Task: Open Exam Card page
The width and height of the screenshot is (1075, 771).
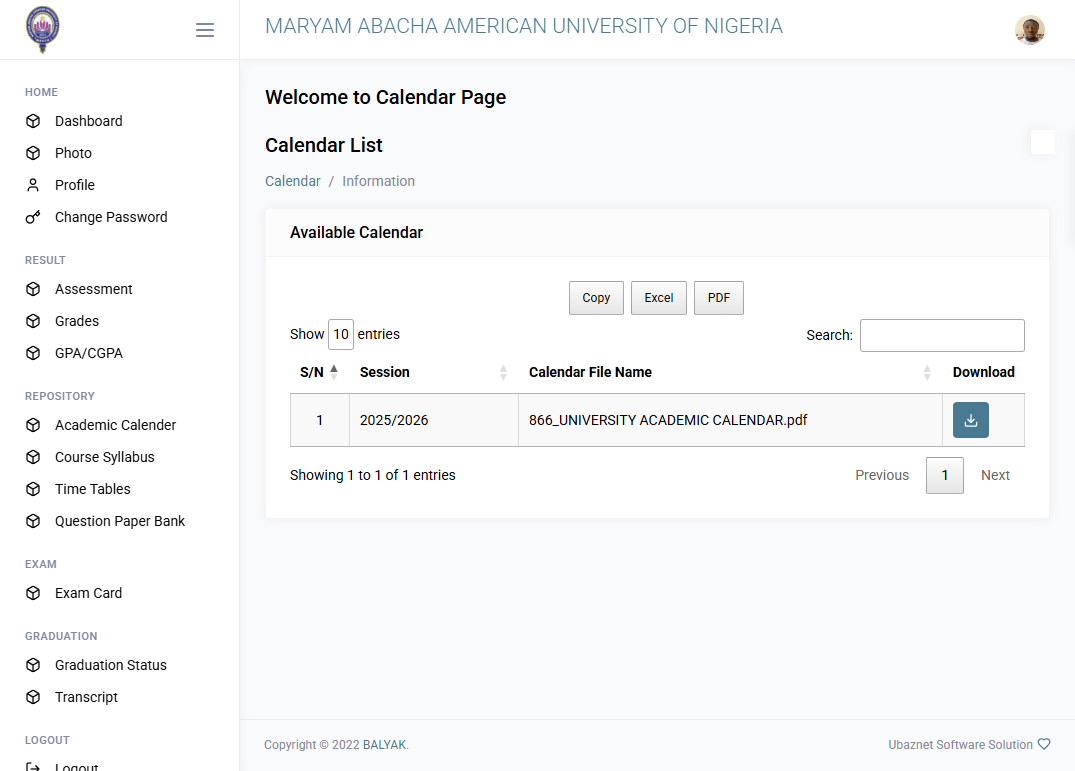Action: click(88, 593)
